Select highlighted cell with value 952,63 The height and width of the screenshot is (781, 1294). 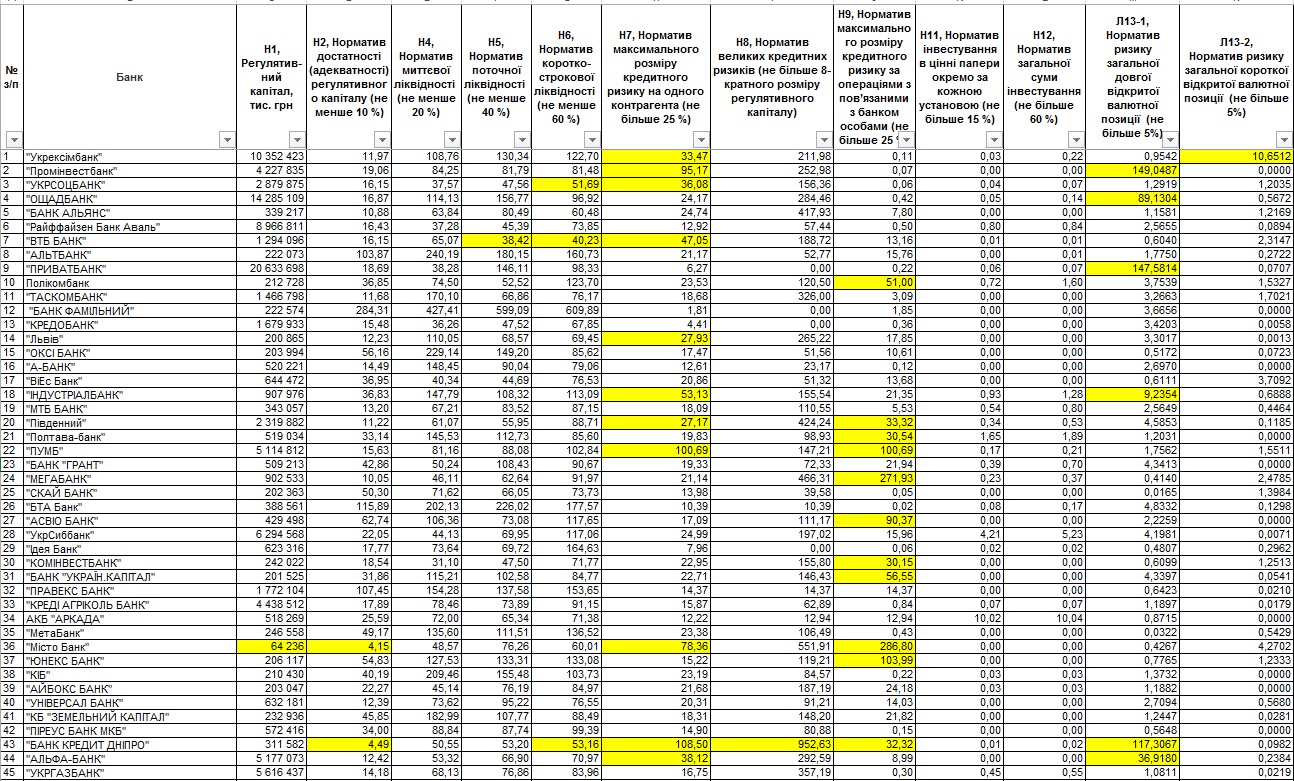(771, 745)
